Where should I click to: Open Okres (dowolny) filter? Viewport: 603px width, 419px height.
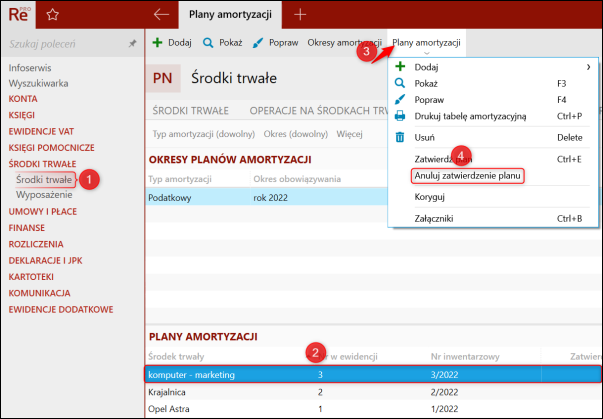point(295,134)
